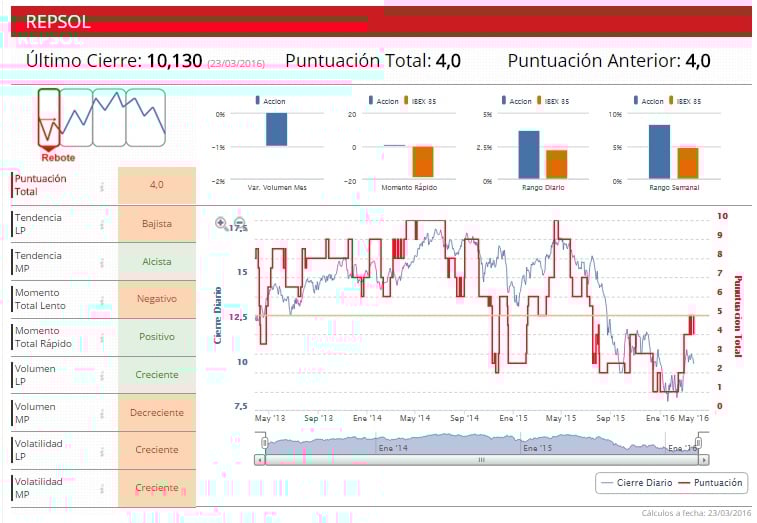Click the Volumen MP row label
This screenshot has height=523, width=757.
coord(35,413)
